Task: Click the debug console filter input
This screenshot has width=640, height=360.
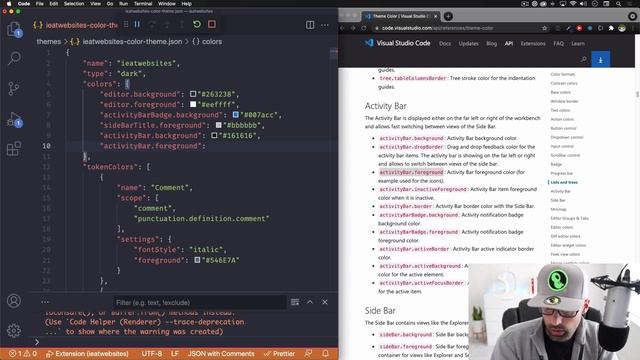Action: click(199, 302)
